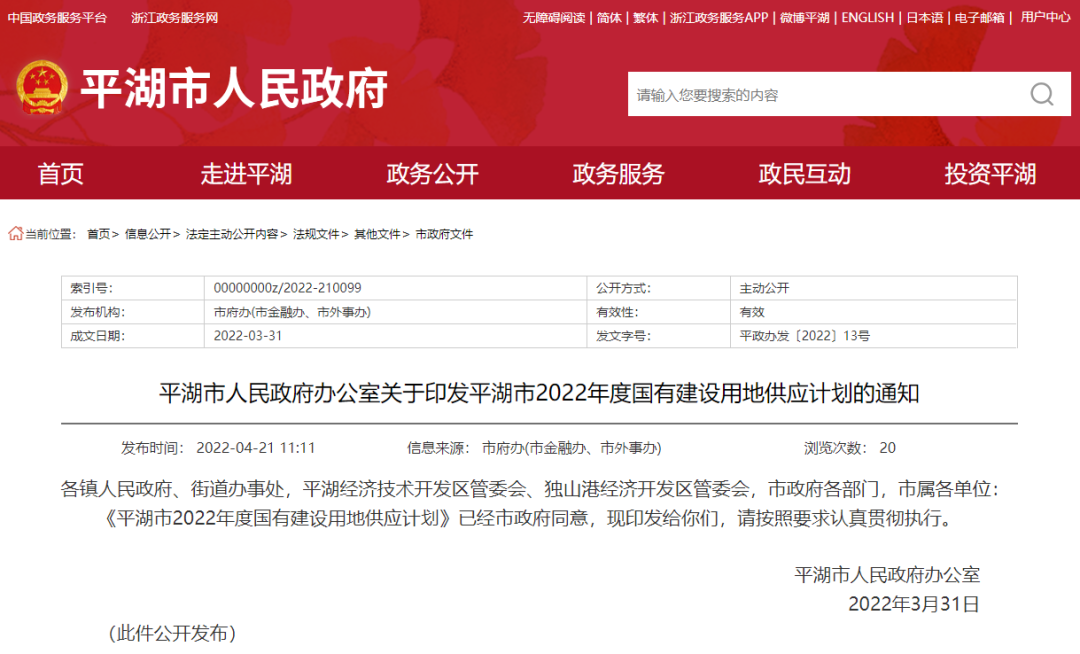
Task: Open 电子邮箱 link
Action: (x=979, y=18)
